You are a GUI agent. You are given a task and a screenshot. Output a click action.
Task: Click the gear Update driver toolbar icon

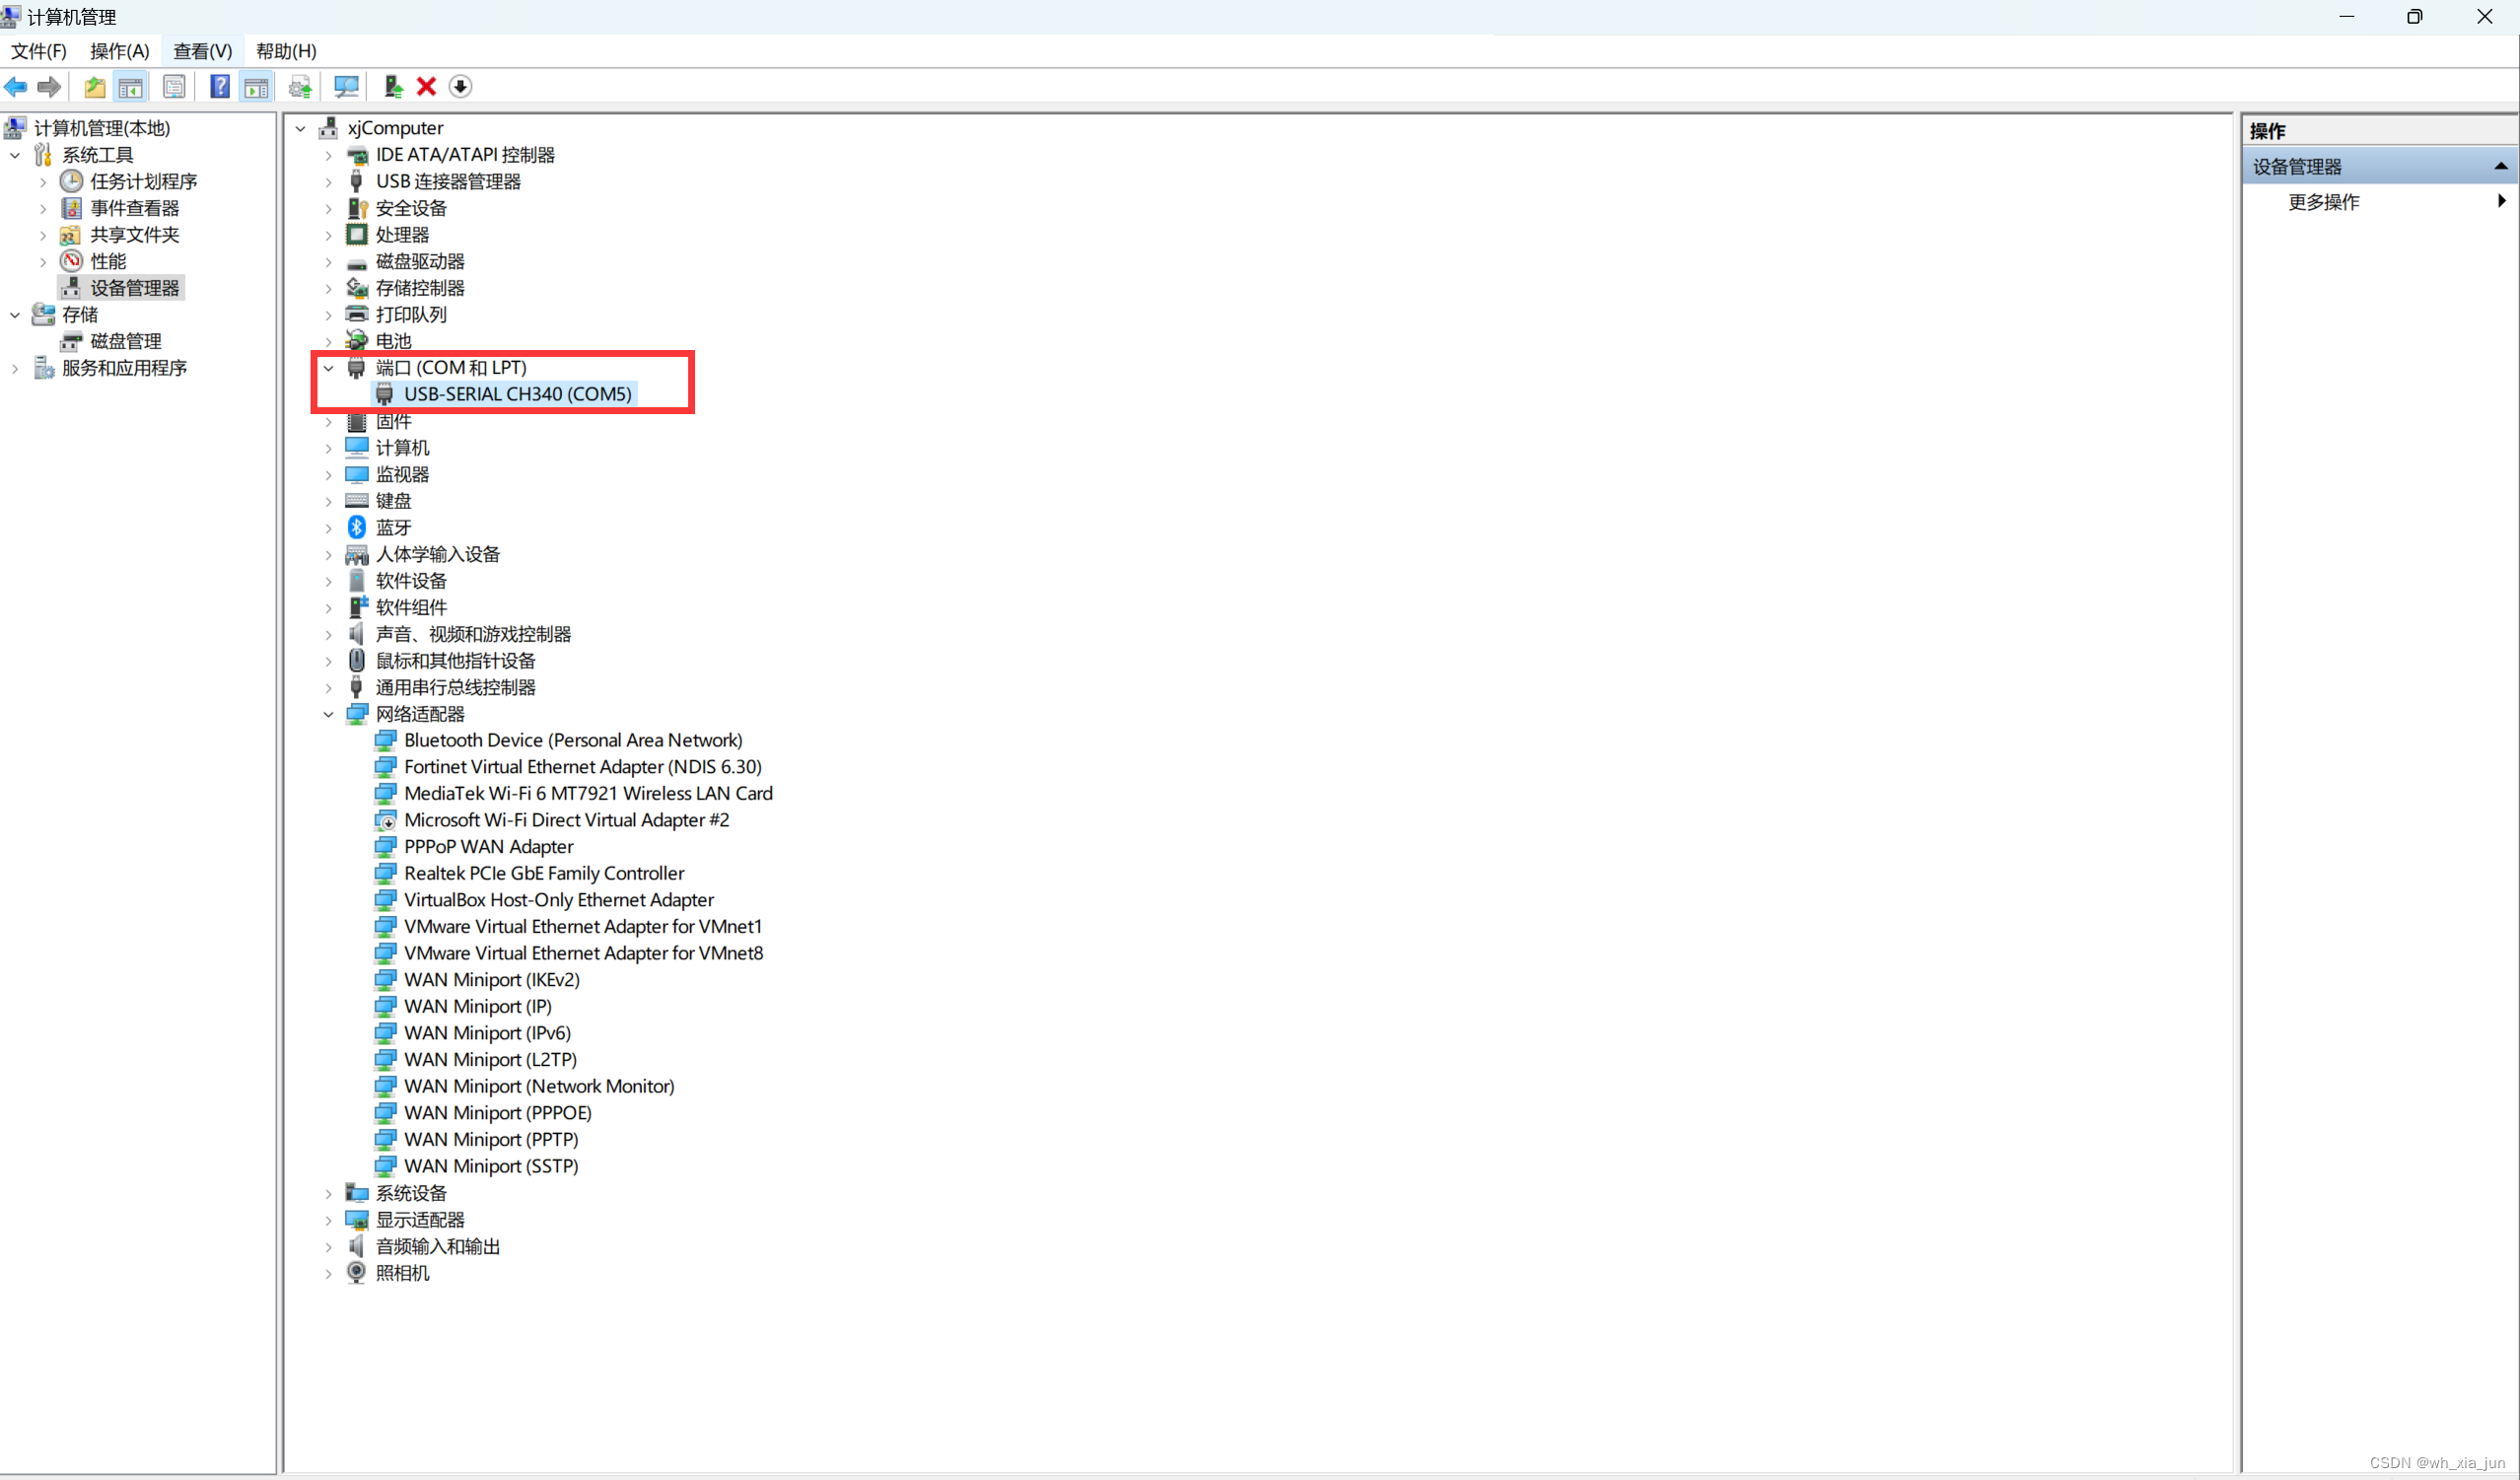300,87
